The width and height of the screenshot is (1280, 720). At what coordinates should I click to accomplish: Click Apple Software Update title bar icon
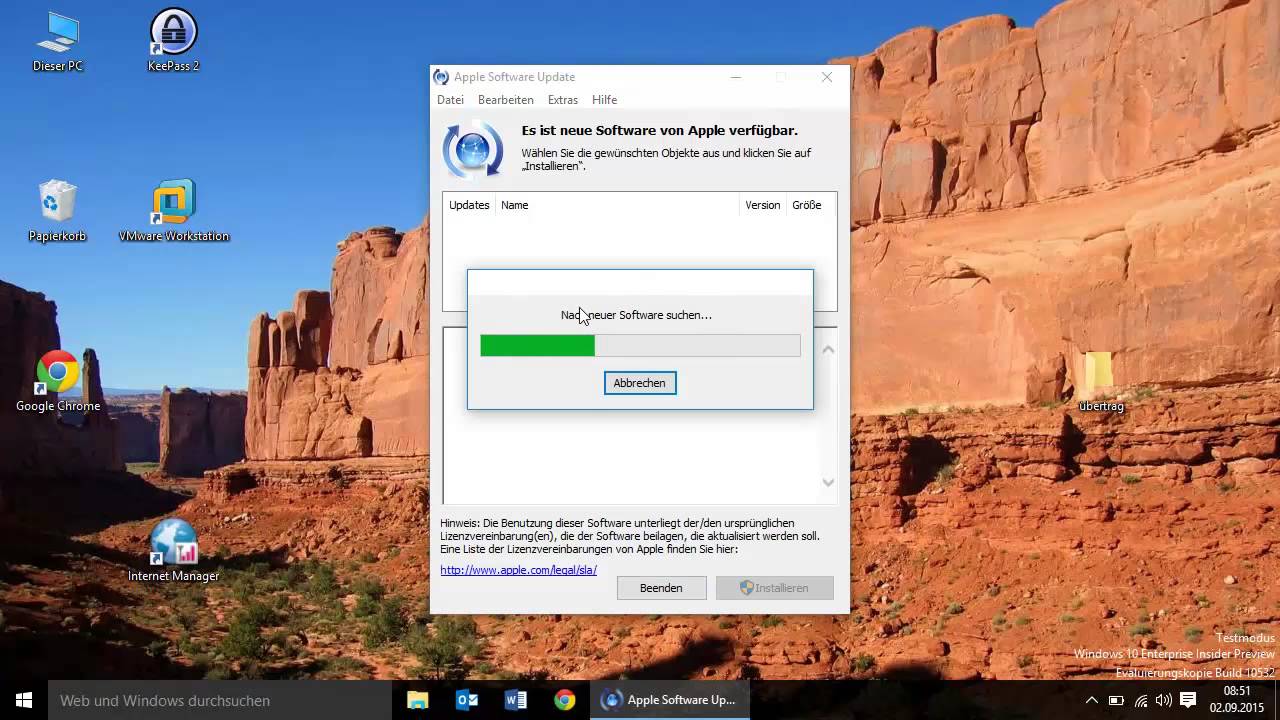coord(441,77)
